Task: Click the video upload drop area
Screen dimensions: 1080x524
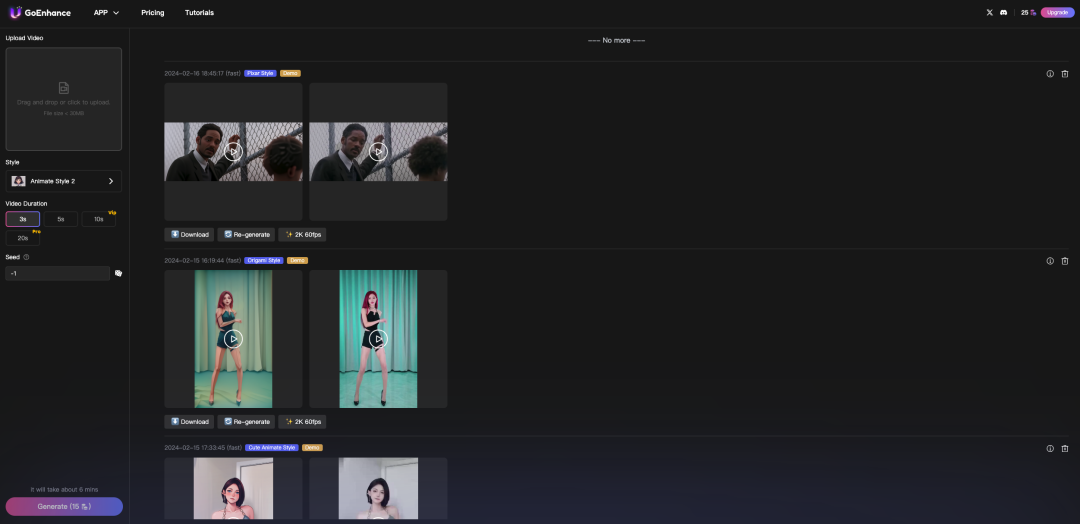Action: [63, 99]
